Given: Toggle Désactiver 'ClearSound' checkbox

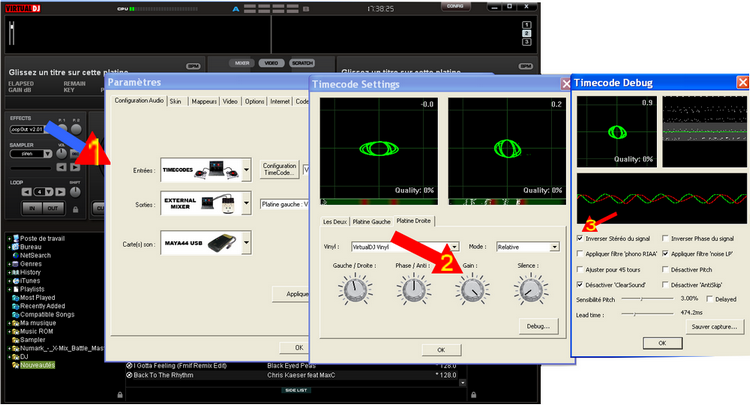Looking at the screenshot, I should point(582,284).
